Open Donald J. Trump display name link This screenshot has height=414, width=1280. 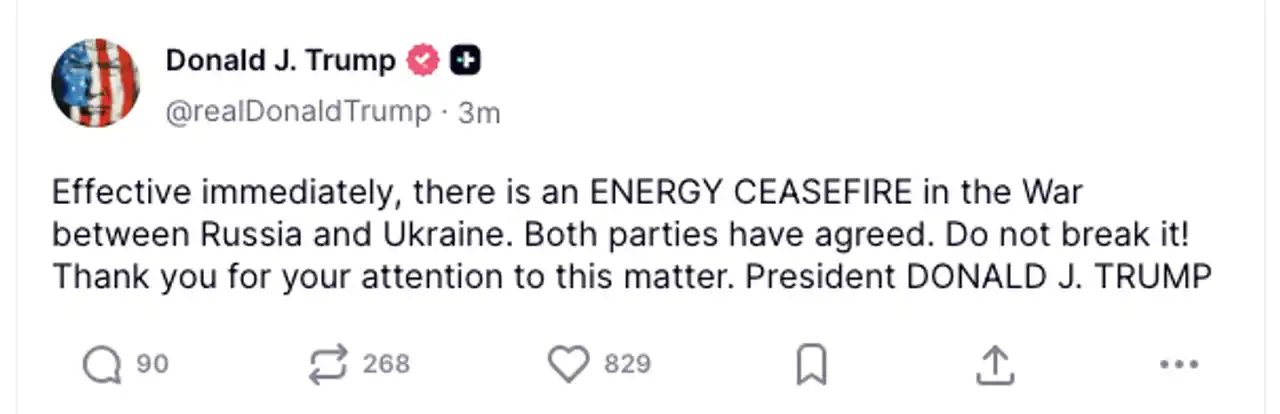tap(281, 61)
